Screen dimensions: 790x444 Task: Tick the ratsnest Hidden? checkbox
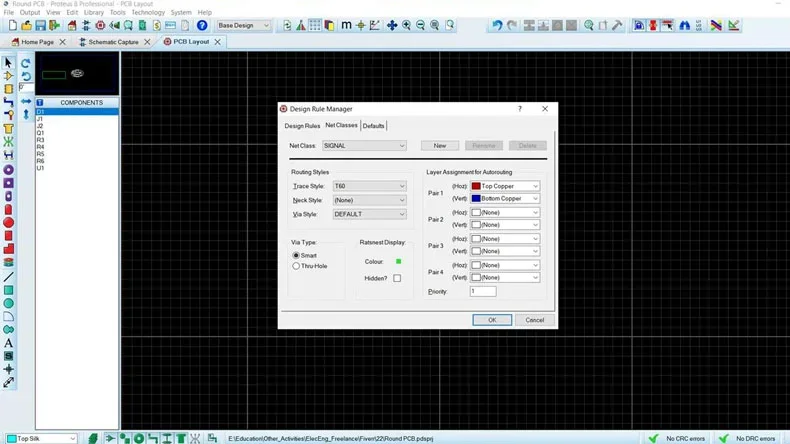coord(397,278)
